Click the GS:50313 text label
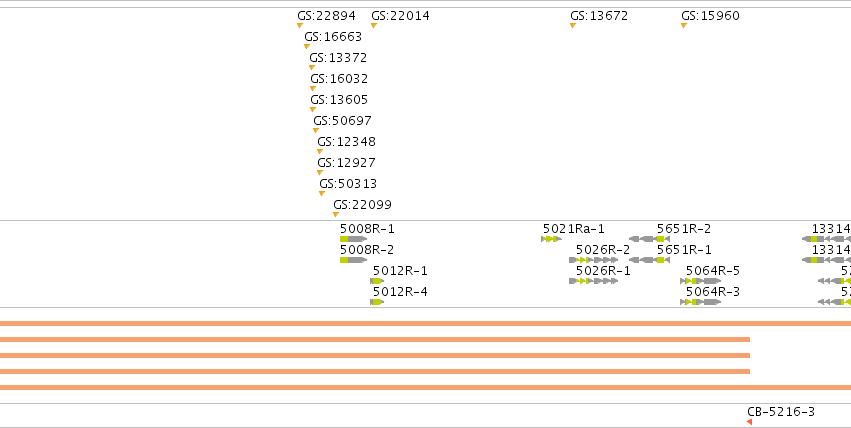The width and height of the screenshot is (851, 428). [348, 184]
